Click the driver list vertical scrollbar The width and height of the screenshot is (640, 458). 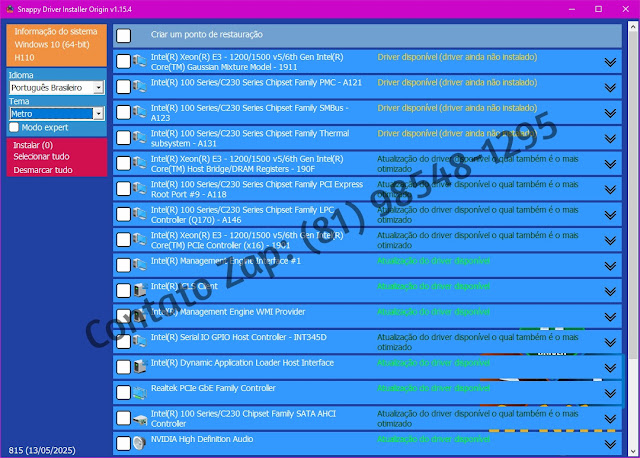[x=633, y=196]
